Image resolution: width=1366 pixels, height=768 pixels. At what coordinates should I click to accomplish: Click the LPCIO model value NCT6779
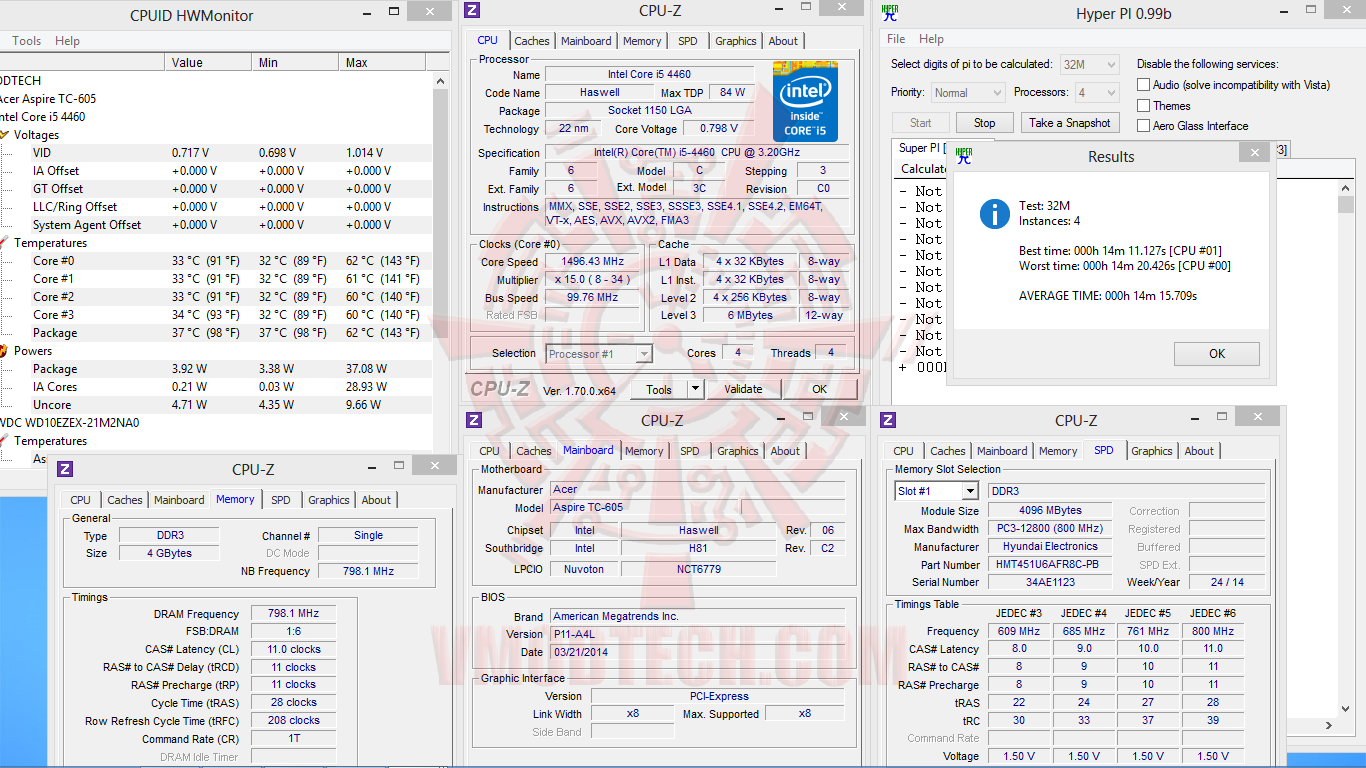pyautogui.click(x=699, y=569)
